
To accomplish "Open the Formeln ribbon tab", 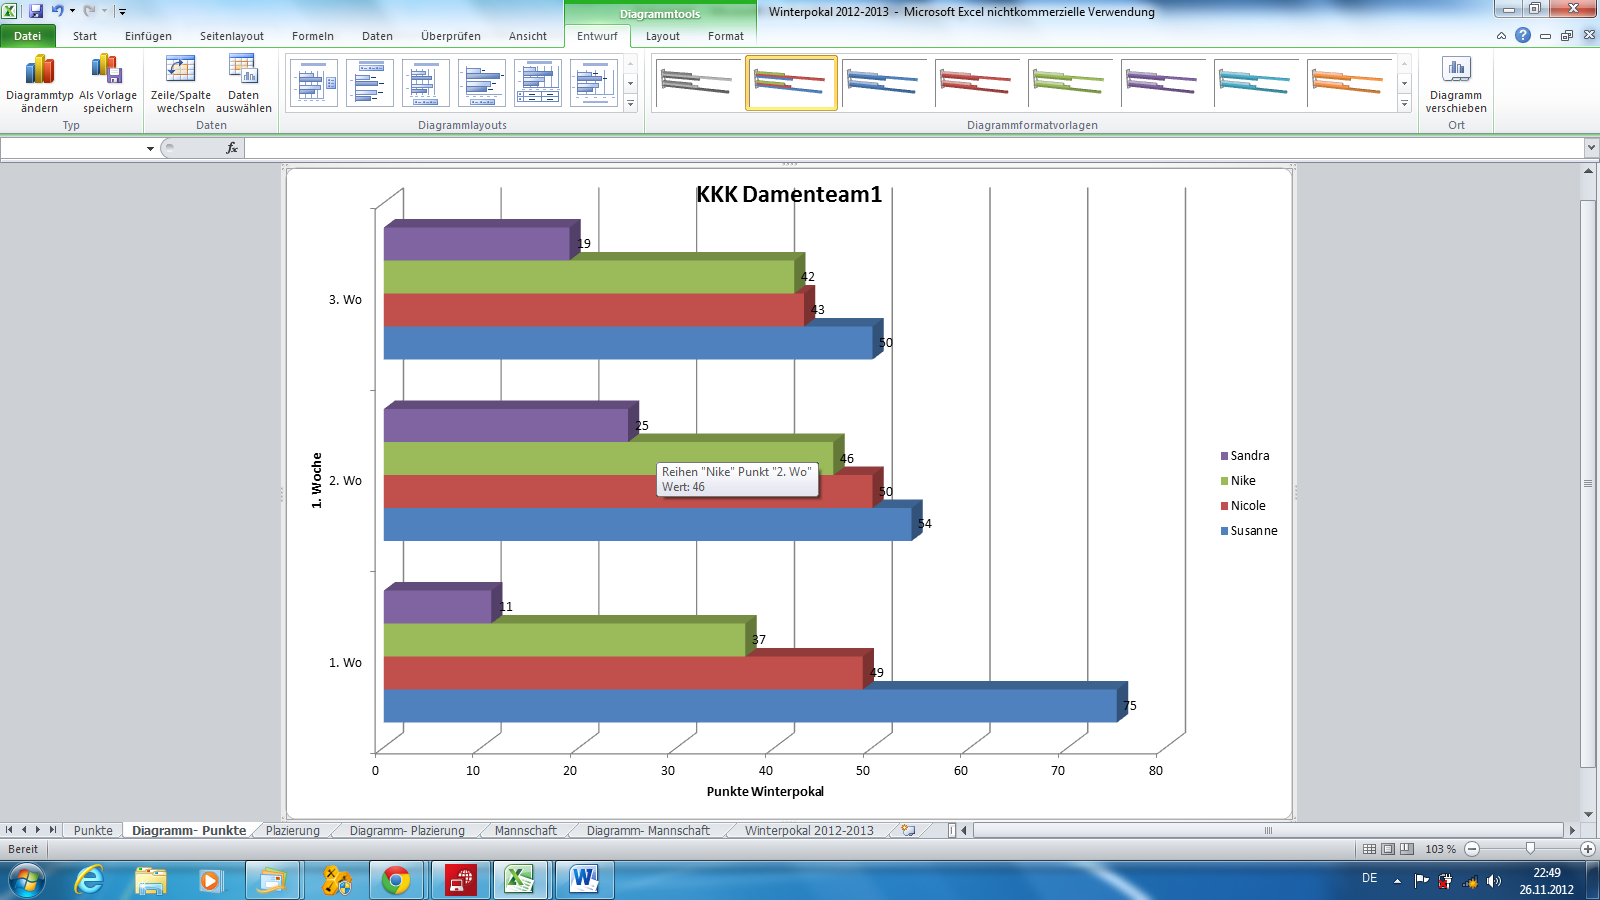I will [x=313, y=36].
